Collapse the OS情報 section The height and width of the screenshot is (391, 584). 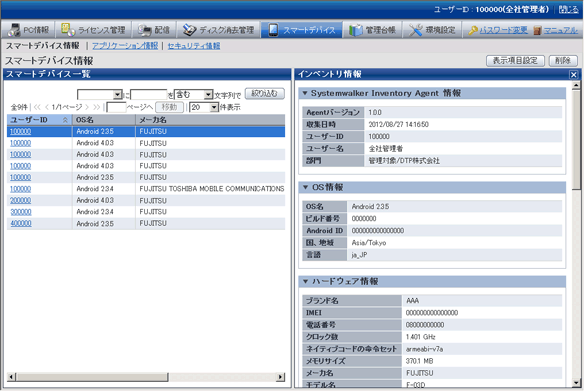point(305,187)
